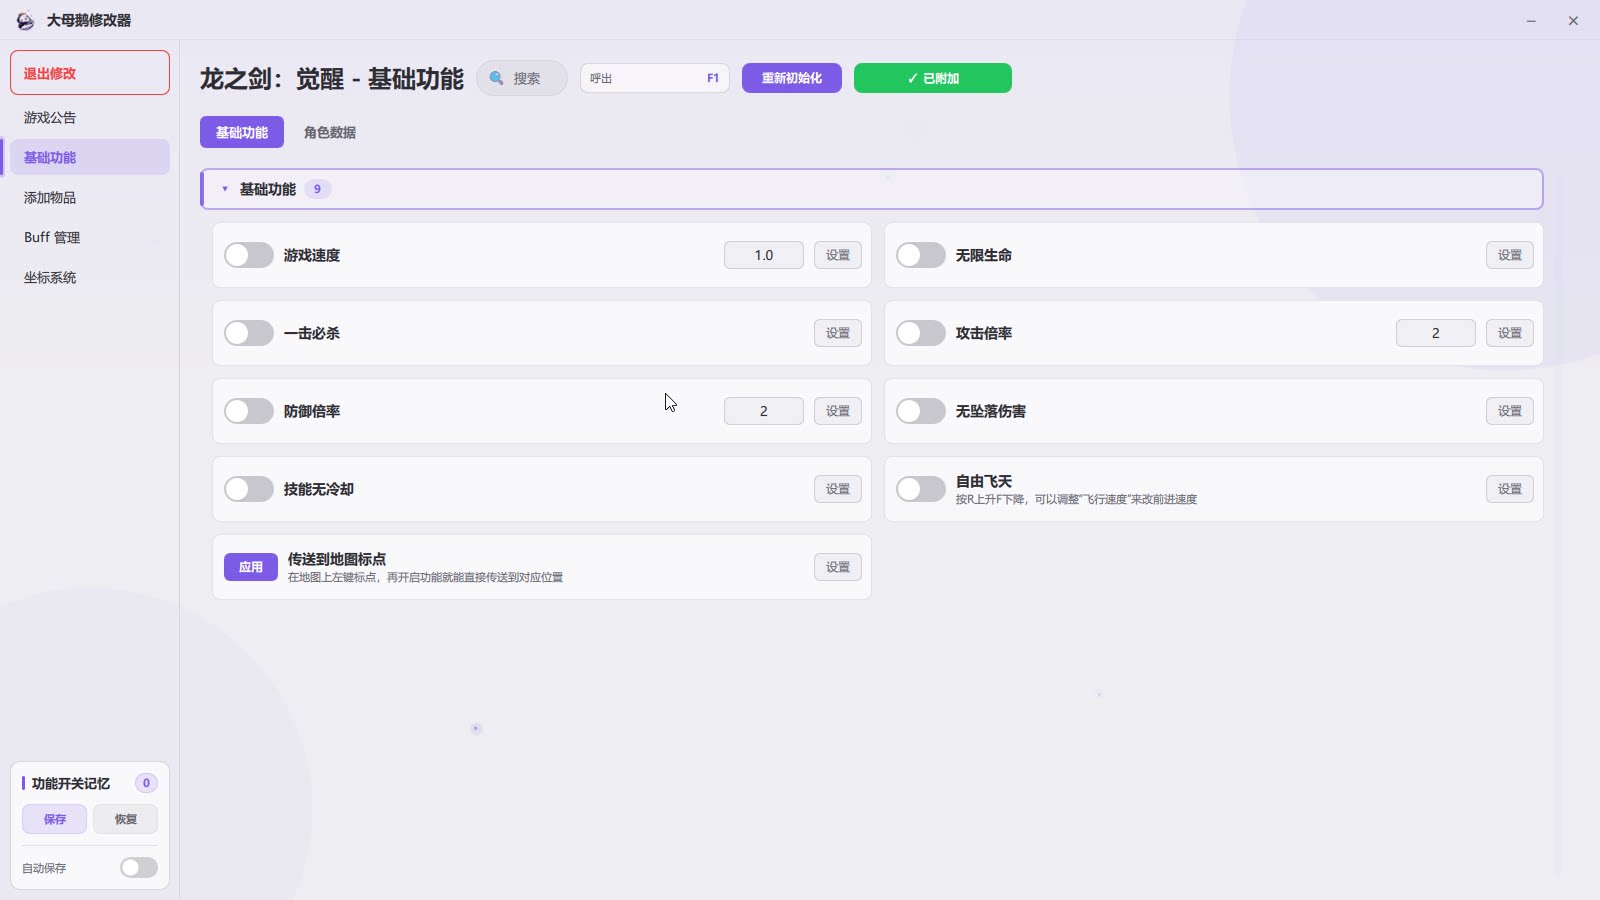Toggle the 自动保存 switch
Screen dimensions: 1600x900
point(139,867)
